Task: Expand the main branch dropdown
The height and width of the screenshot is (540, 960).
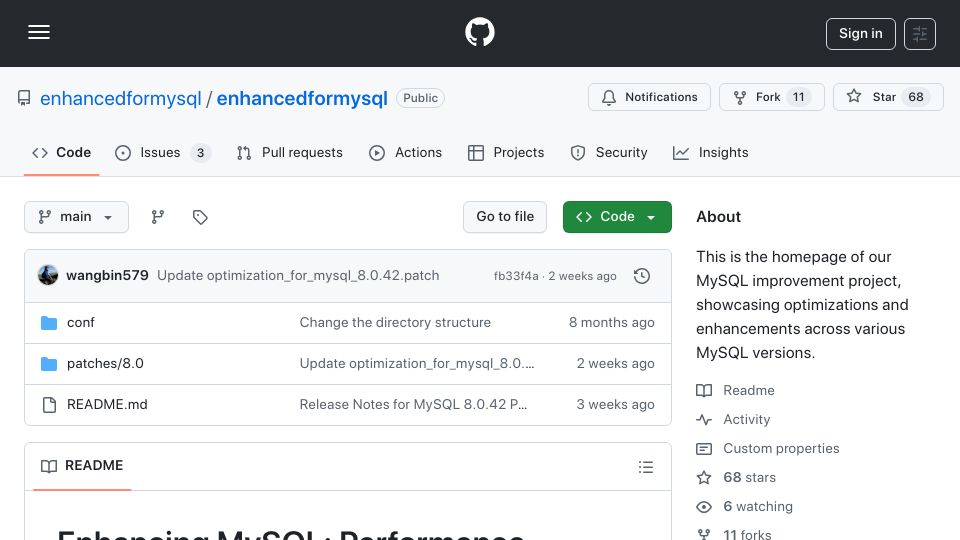Action: coord(77,217)
